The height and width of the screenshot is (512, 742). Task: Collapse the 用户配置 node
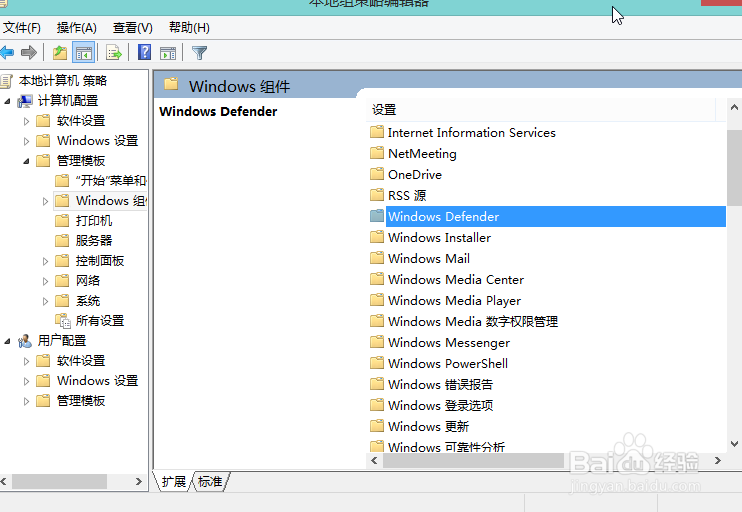[x=7, y=341]
